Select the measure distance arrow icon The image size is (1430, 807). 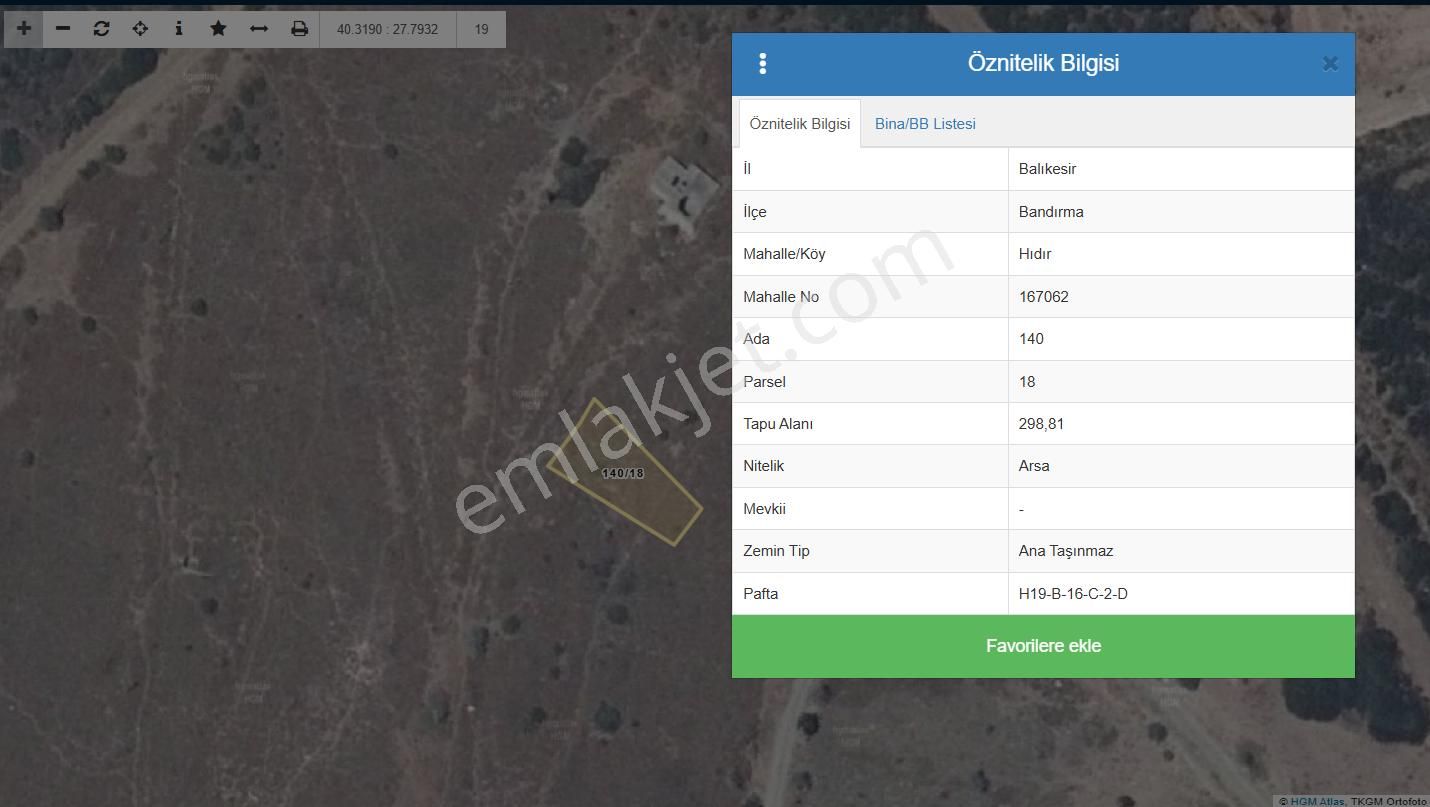tap(259, 29)
